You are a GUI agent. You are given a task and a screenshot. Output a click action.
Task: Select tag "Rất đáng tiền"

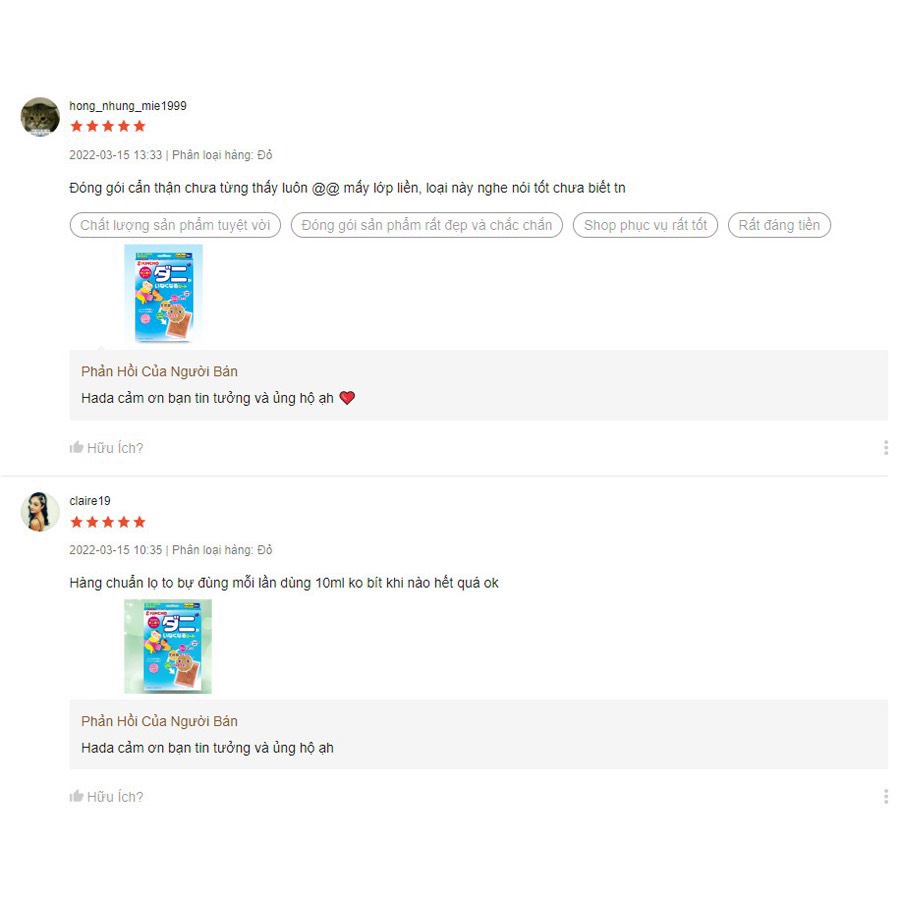click(x=779, y=225)
